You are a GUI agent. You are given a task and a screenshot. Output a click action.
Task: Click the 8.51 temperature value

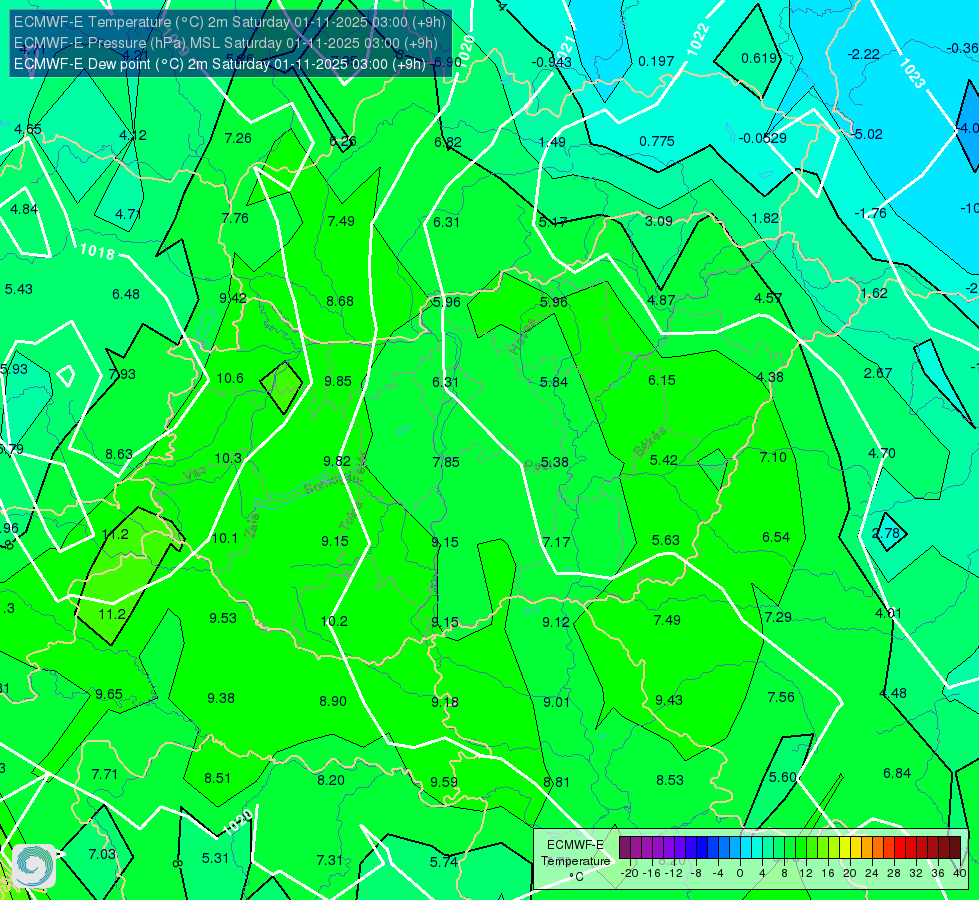tap(217, 778)
